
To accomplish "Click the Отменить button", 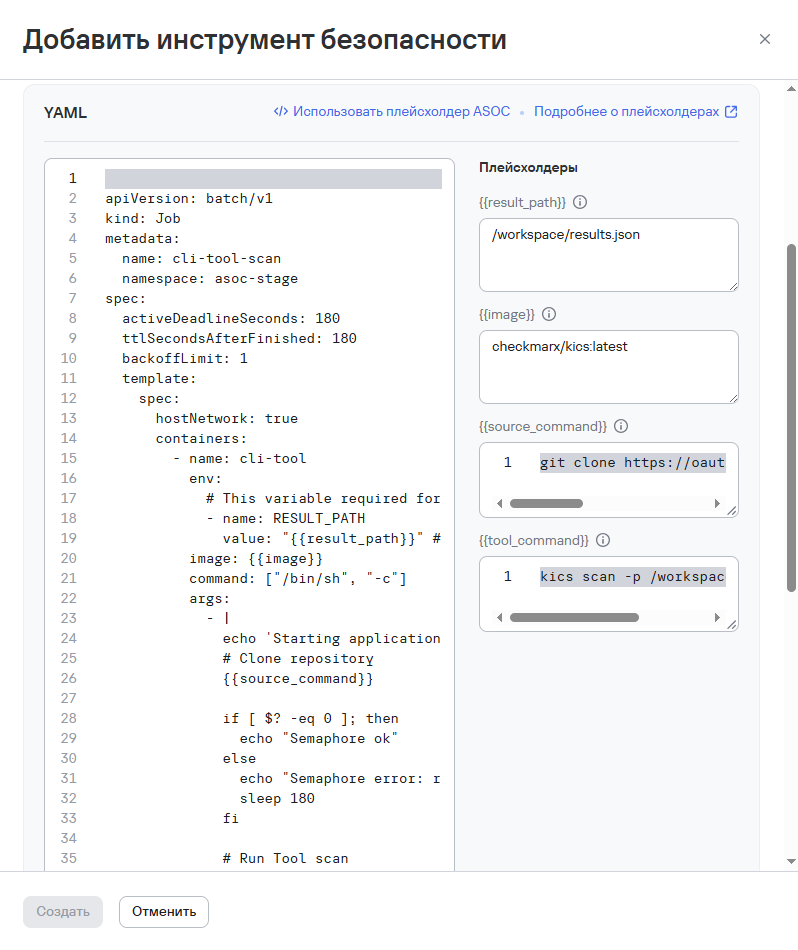I will point(163,911).
